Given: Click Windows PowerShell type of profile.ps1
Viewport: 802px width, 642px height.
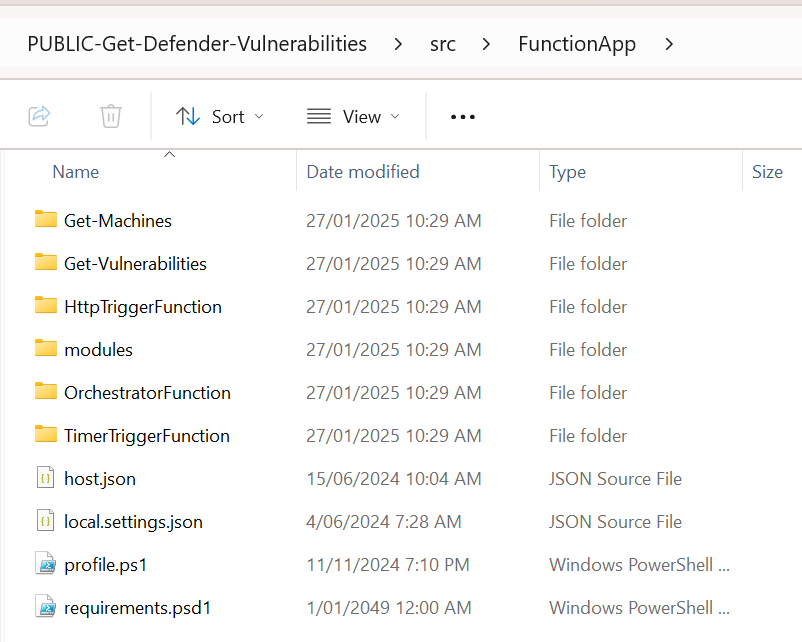Looking at the screenshot, I should (639, 565).
